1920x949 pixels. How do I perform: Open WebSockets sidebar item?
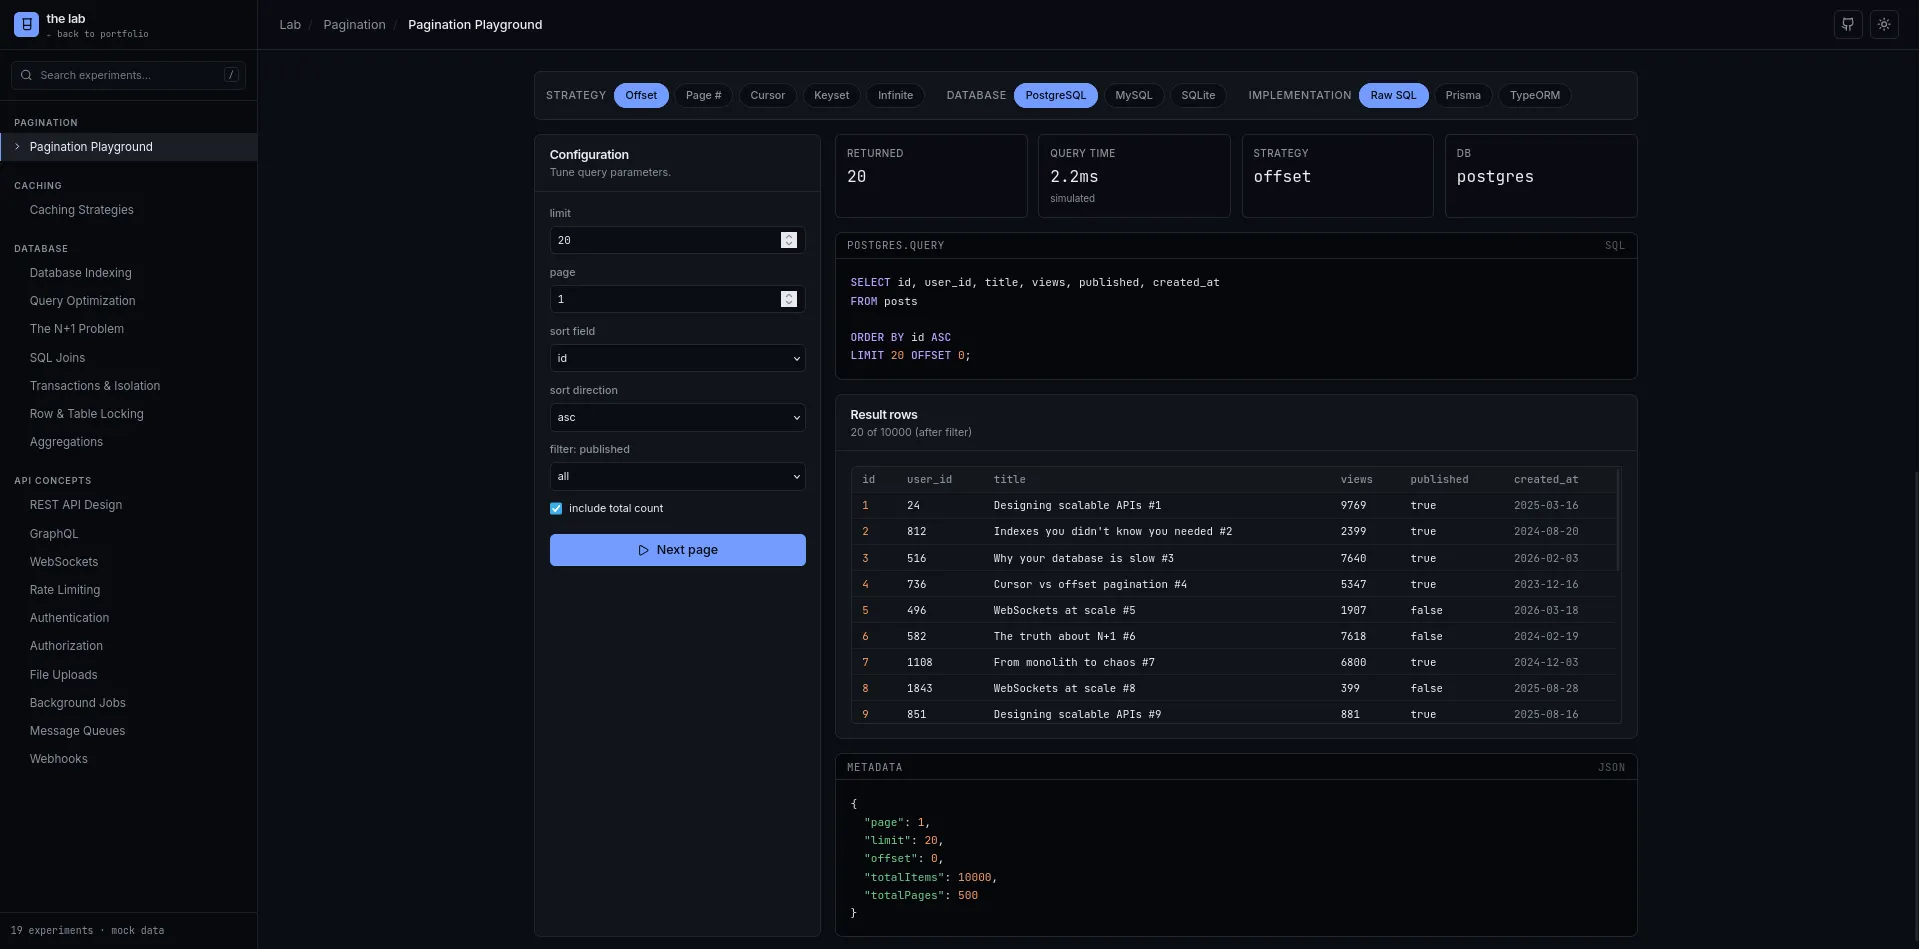pos(64,562)
